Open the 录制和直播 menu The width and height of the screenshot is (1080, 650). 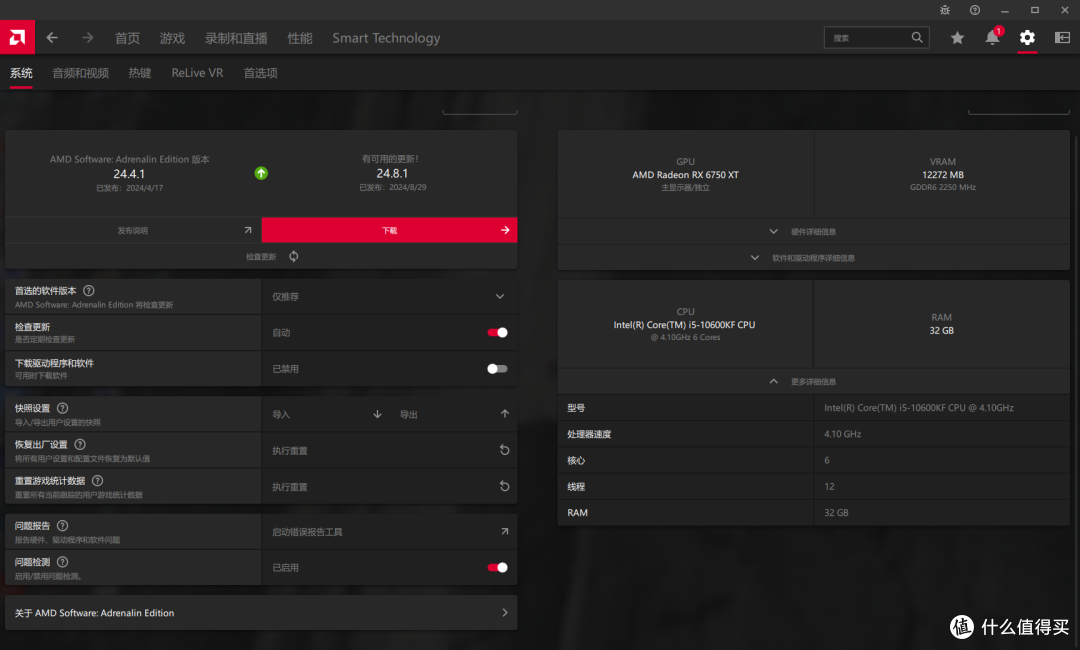pos(236,38)
